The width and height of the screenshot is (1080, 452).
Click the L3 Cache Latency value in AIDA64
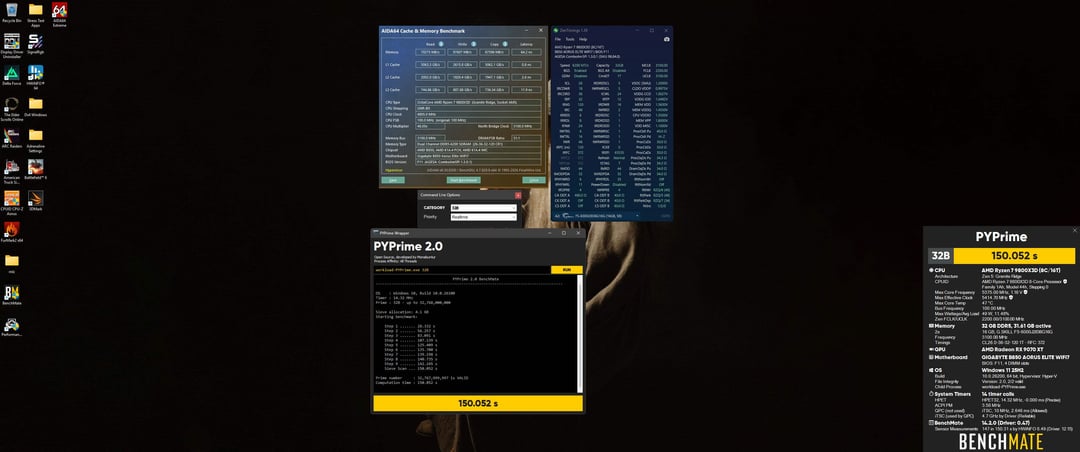click(526, 90)
